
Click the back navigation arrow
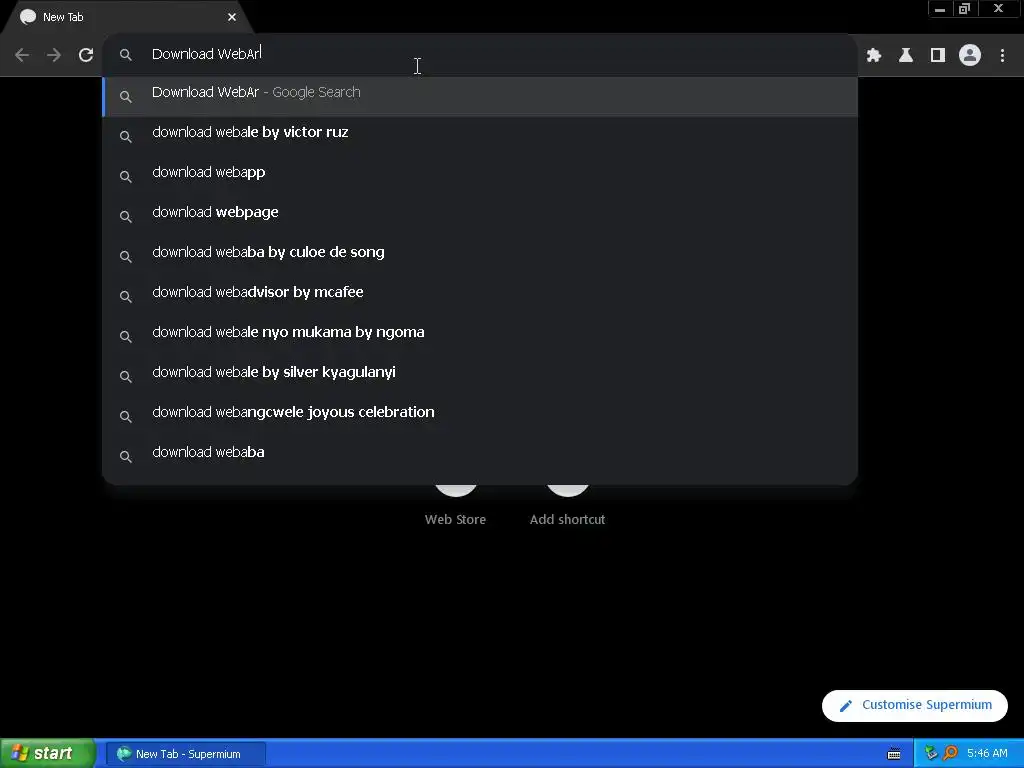[22, 55]
